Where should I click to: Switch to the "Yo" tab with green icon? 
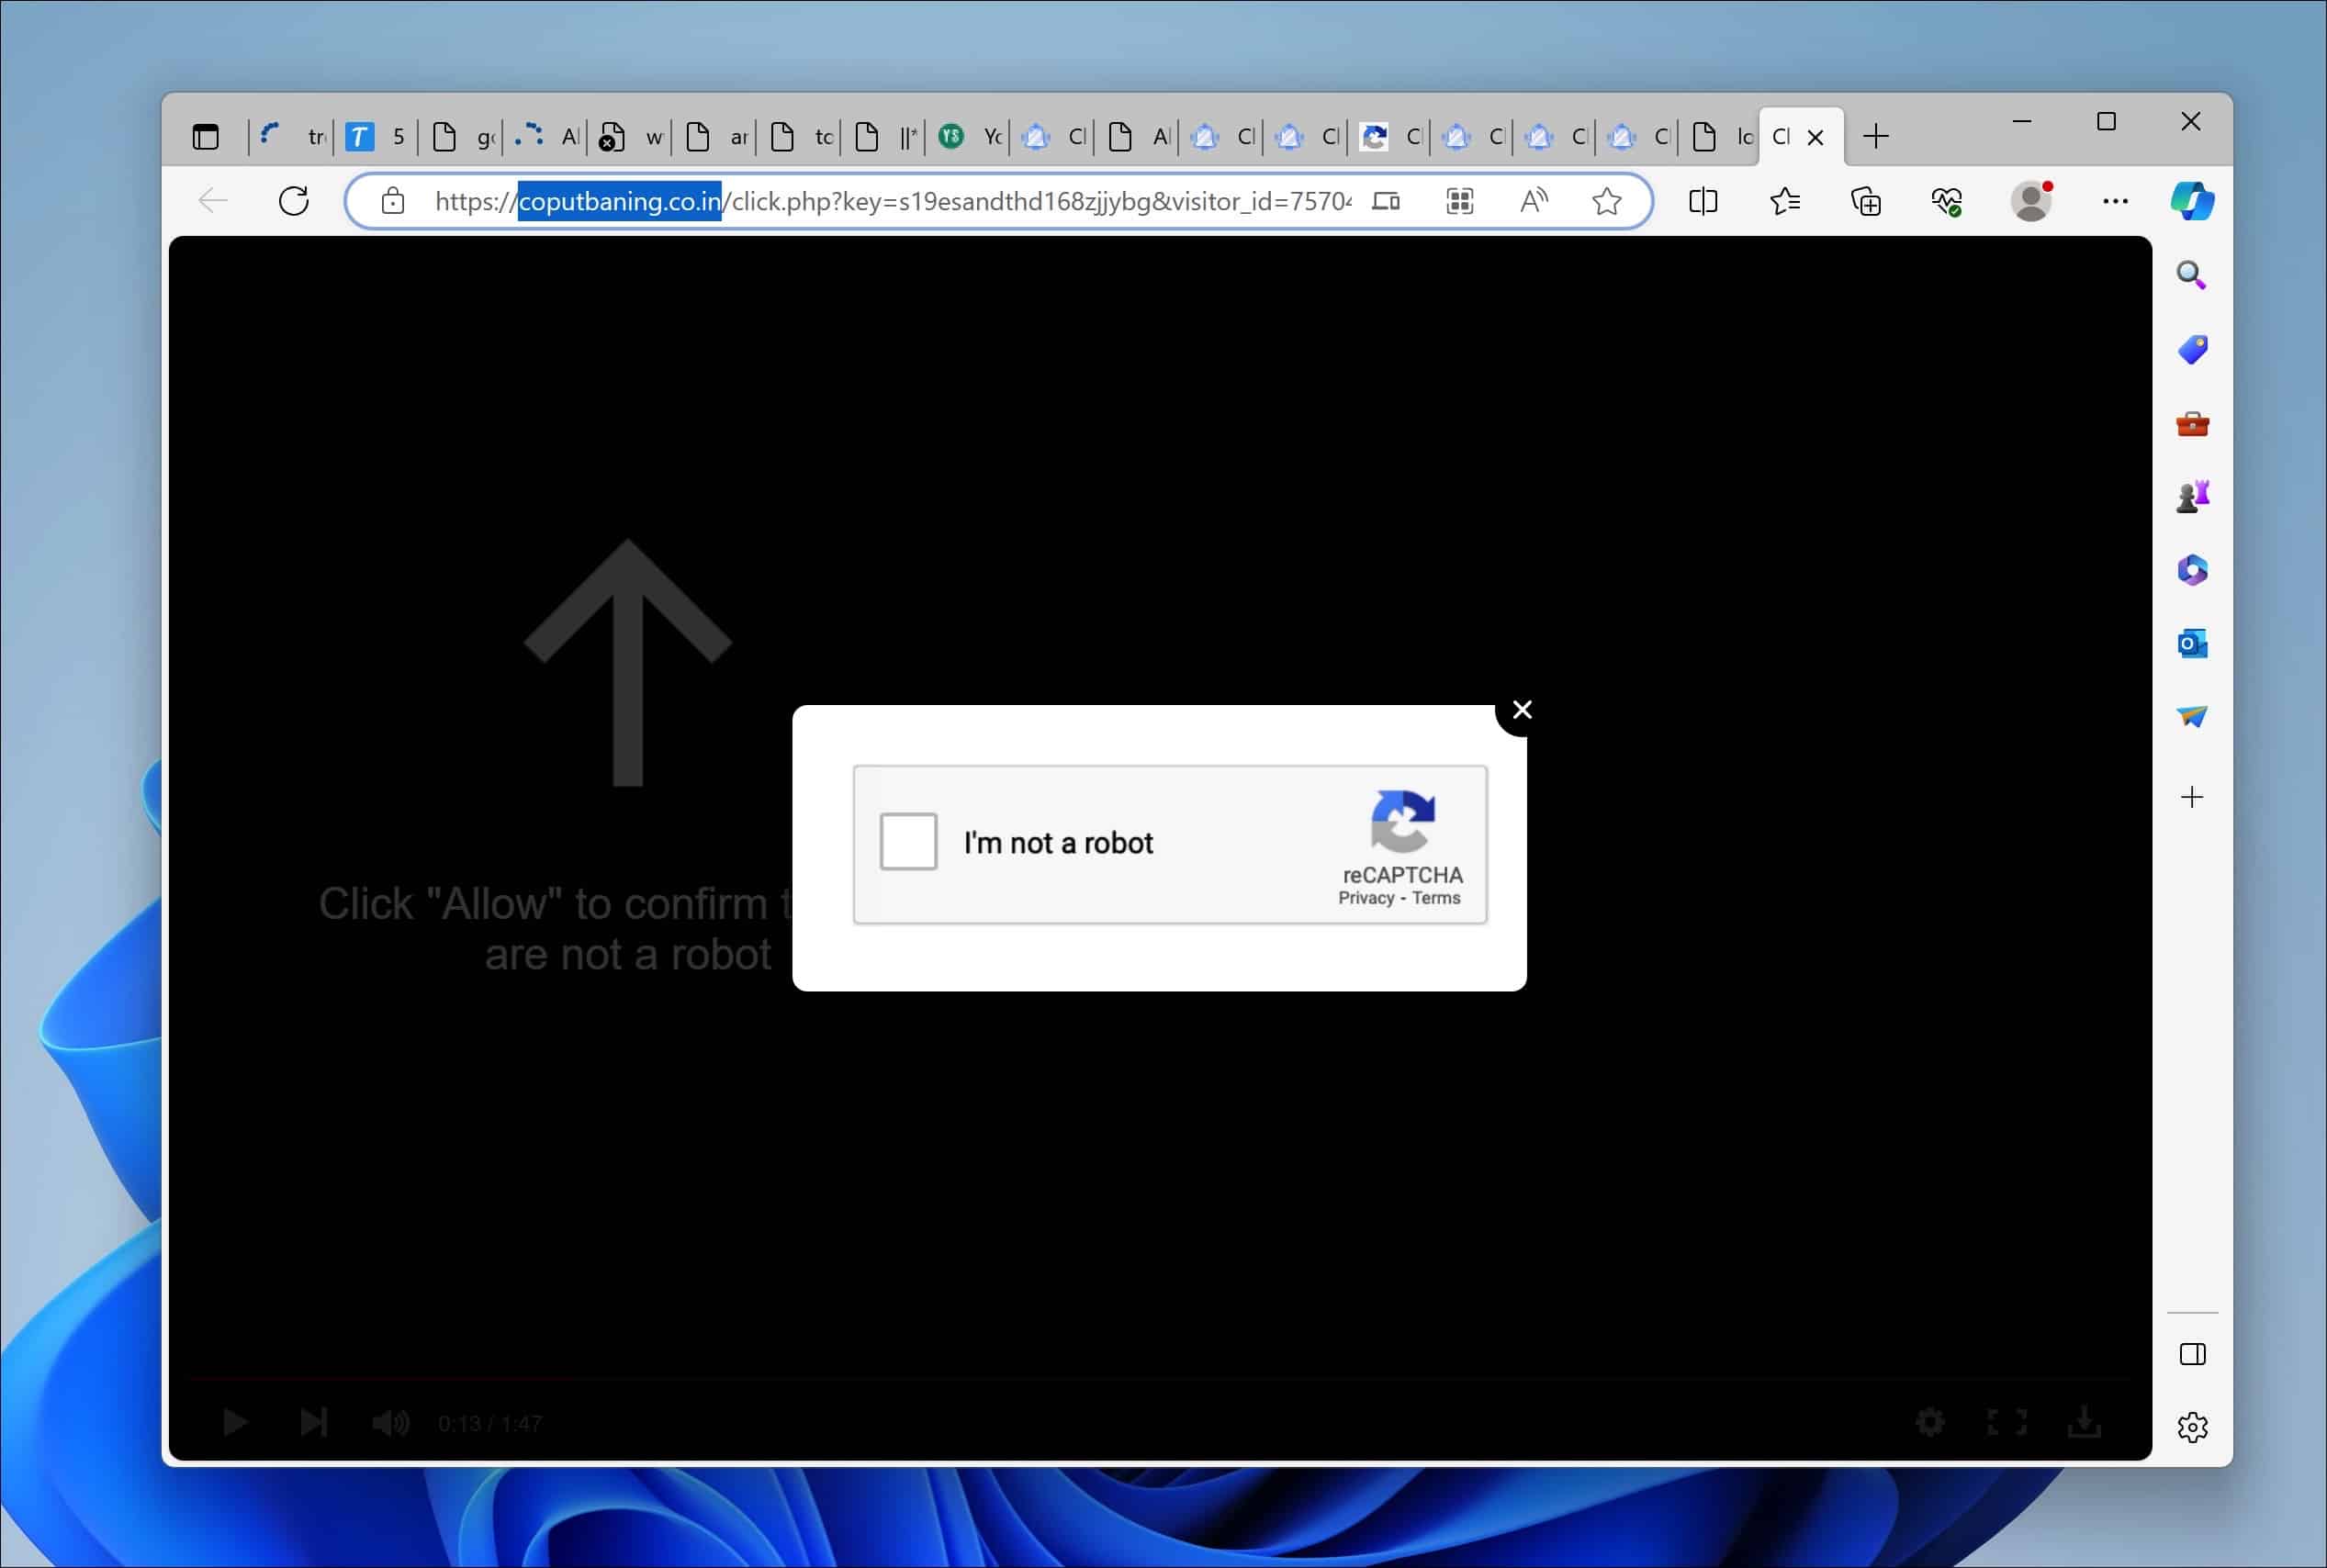968,137
